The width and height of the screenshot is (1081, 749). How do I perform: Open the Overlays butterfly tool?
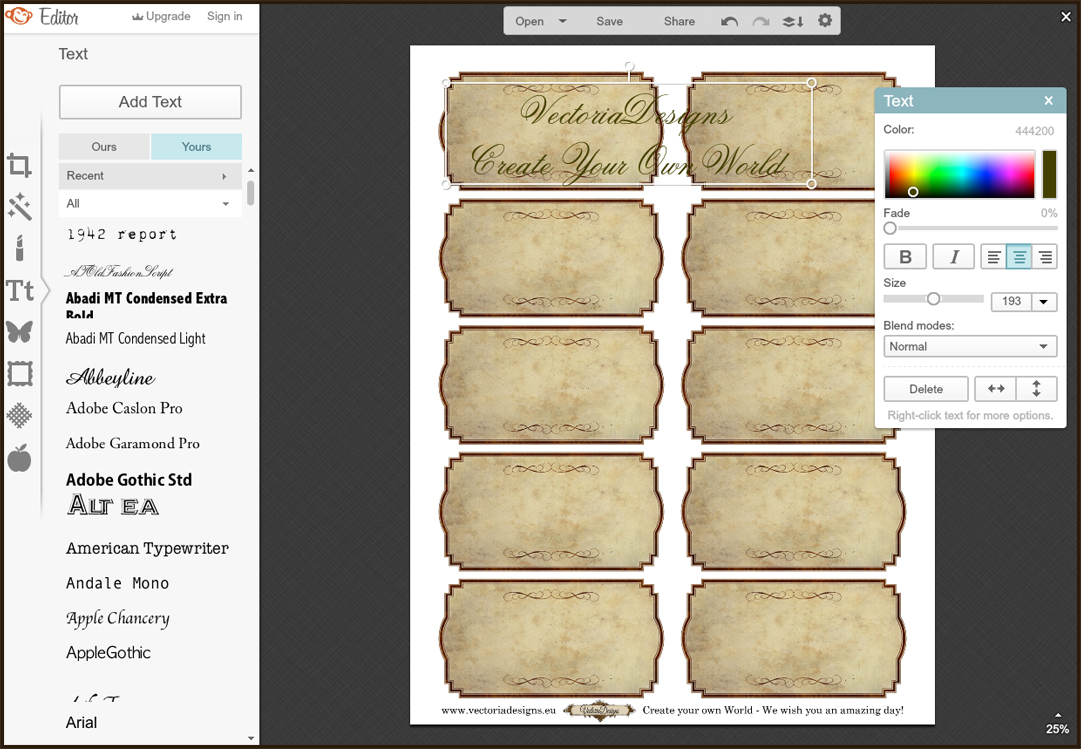point(19,332)
